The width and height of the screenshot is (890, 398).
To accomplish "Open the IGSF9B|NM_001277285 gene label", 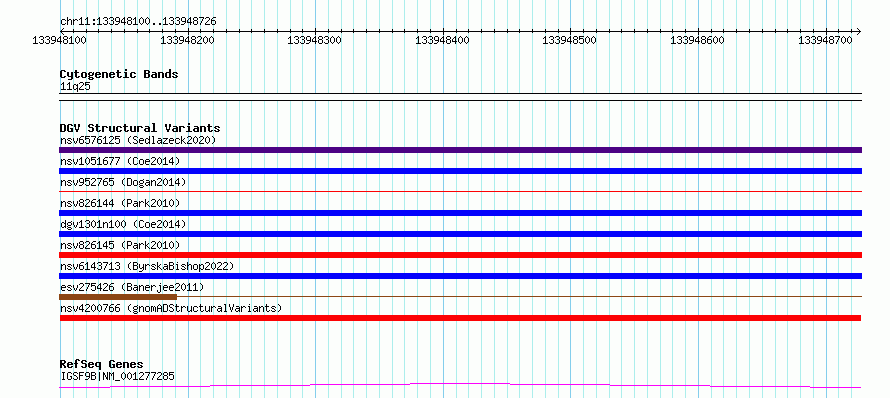I will [117, 376].
